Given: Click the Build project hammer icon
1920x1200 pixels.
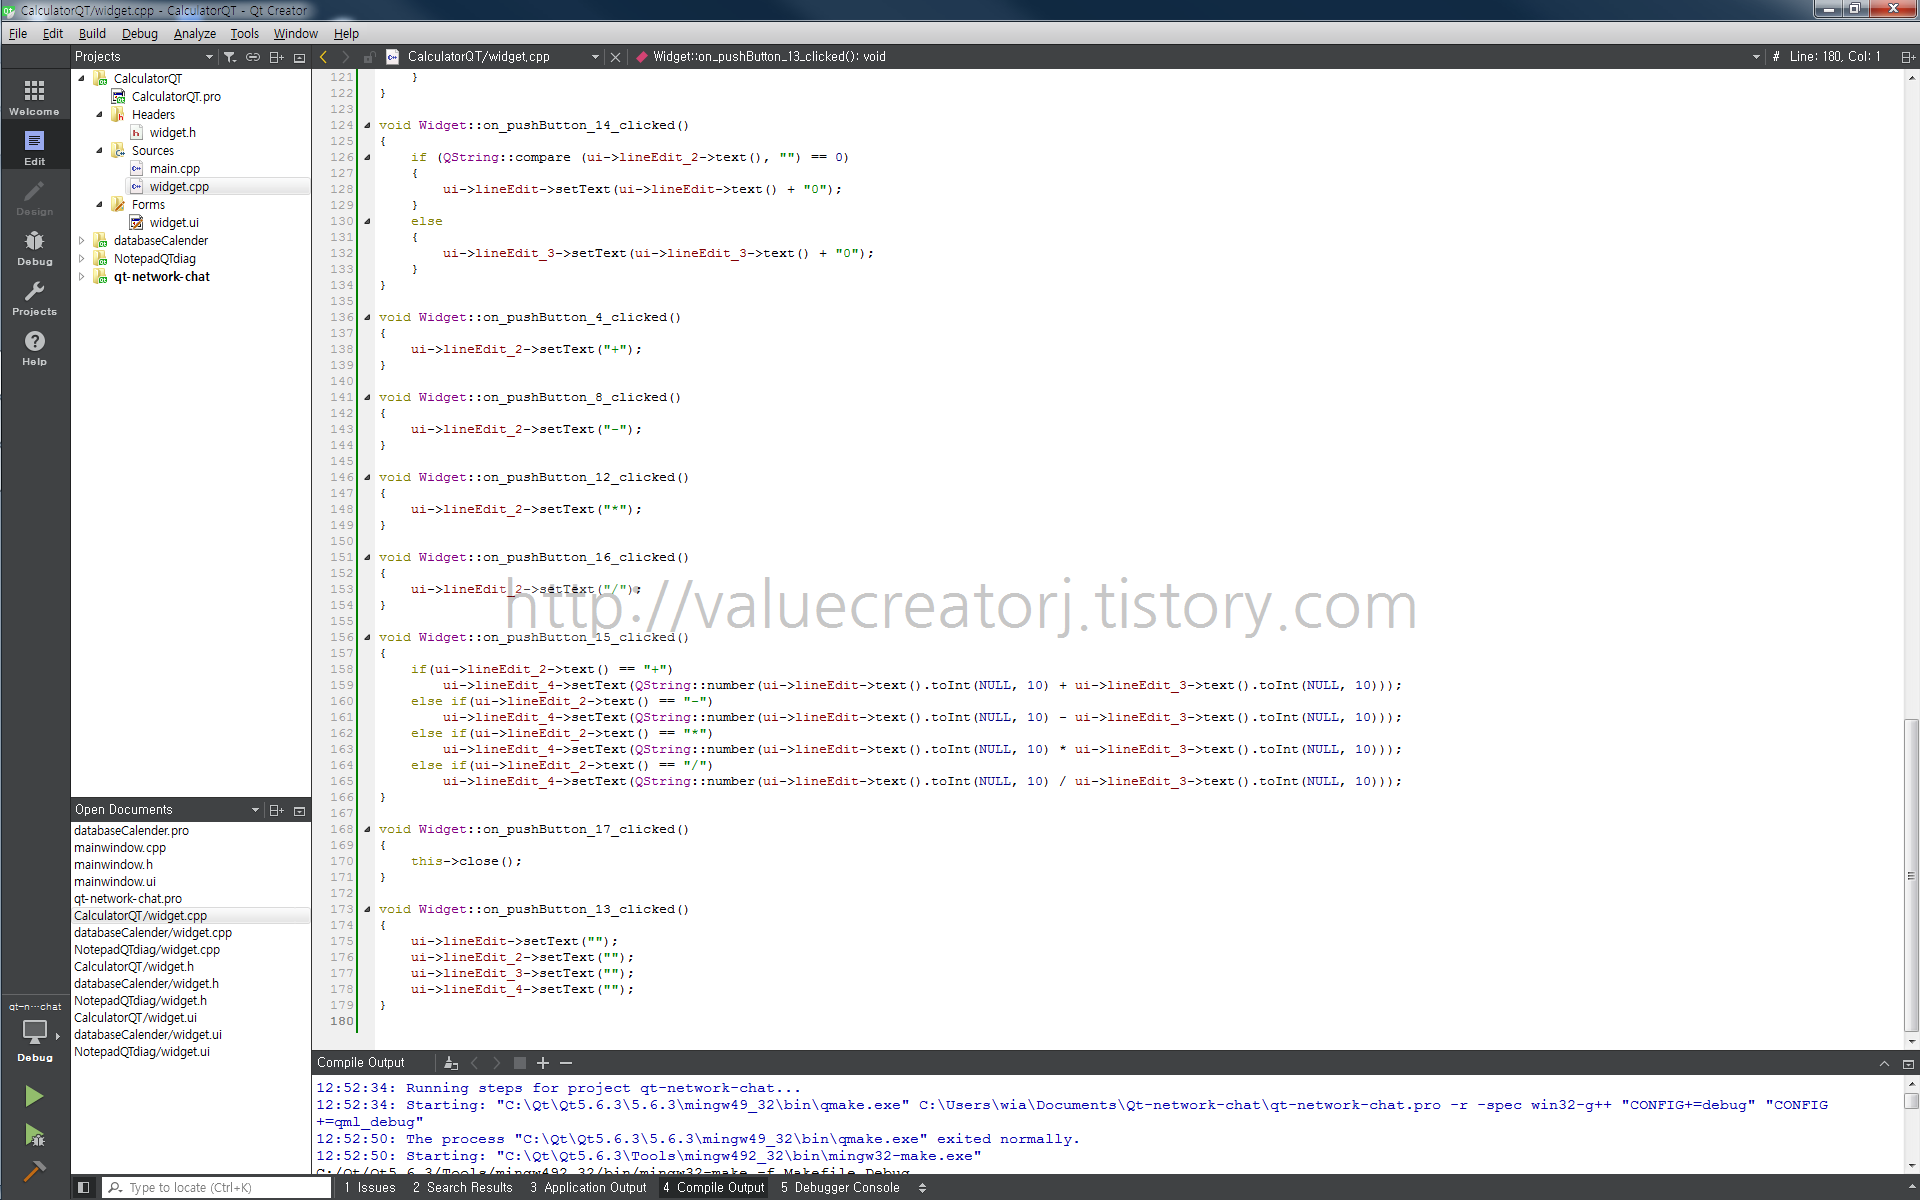Looking at the screenshot, I should click(34, 1170).
